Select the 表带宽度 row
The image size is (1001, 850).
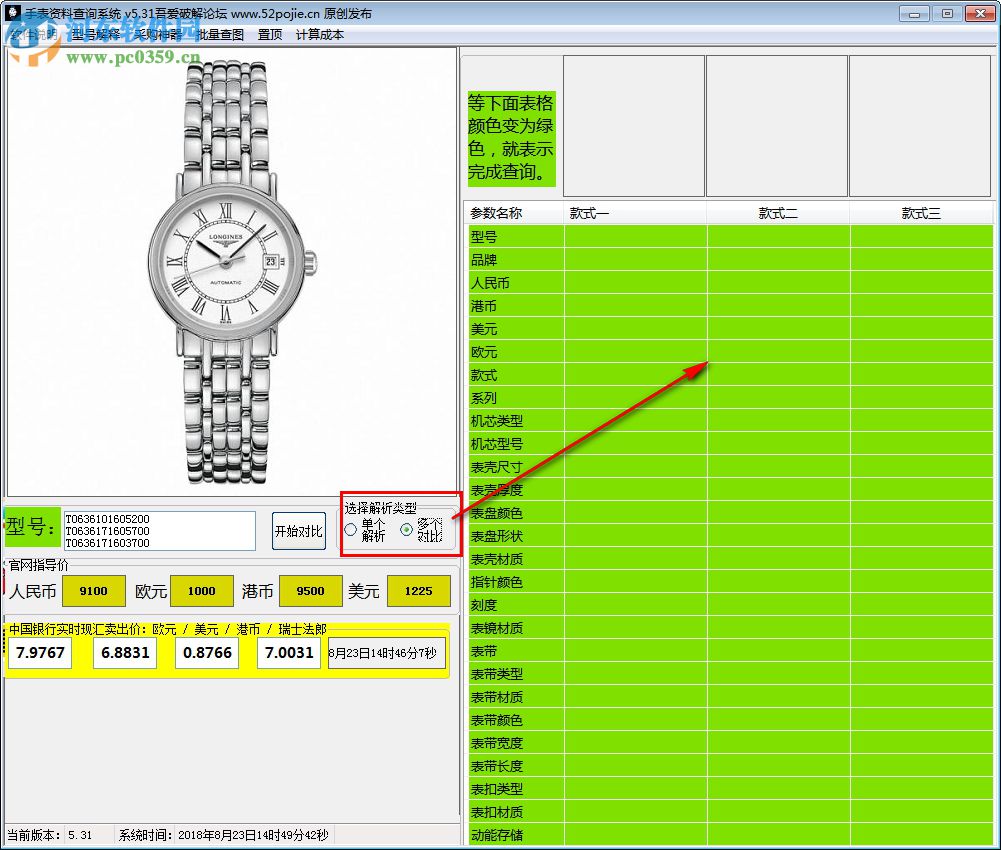(x=731, y=743)
